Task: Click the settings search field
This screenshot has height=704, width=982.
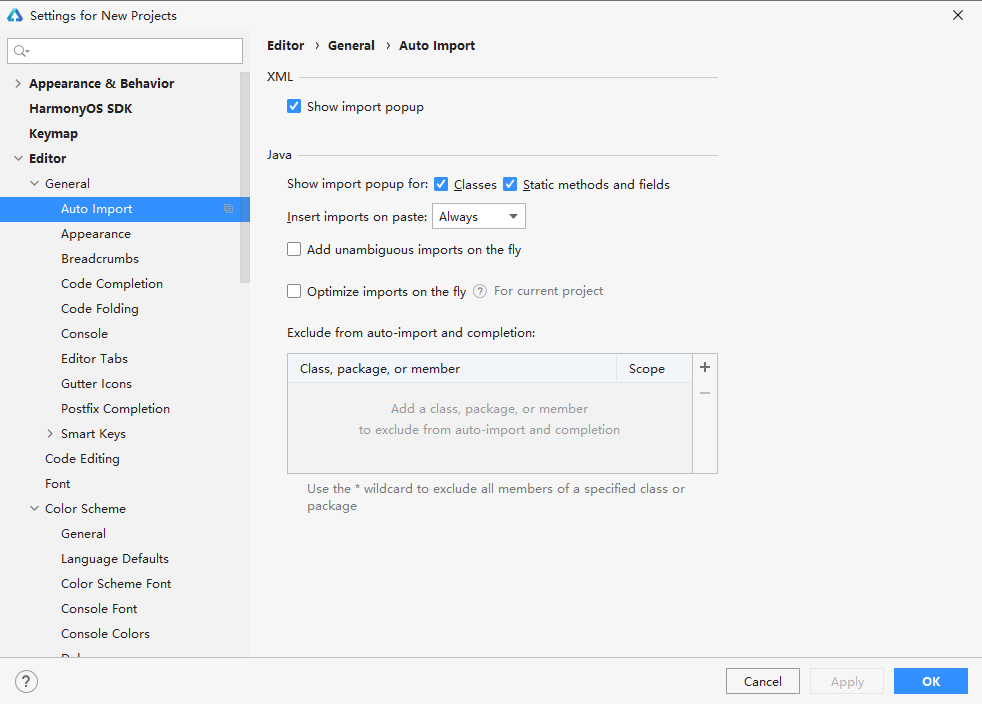Action: pos(125,51)
